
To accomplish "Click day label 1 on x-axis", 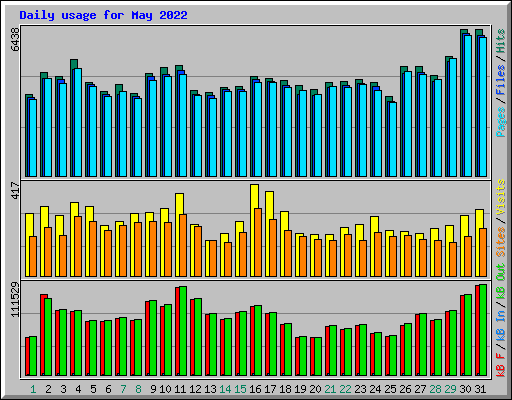I will pyautogui.click(x=33, y=389).
